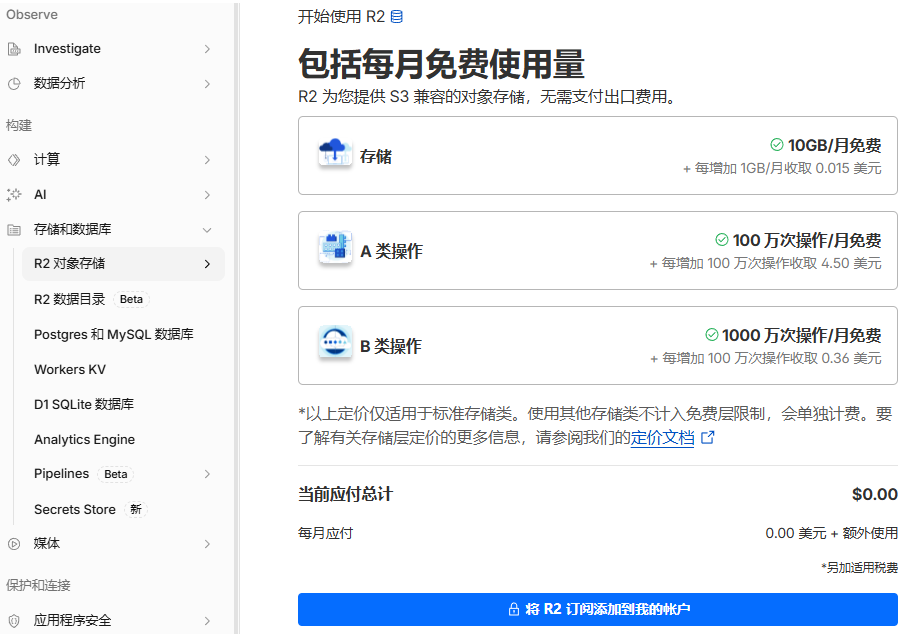The height and width of the screenshot is (634, 922).
Task: Click 将 R2 订阅添加到我的帐户 button
Action: pyautogui.click(x=597, y=609)
